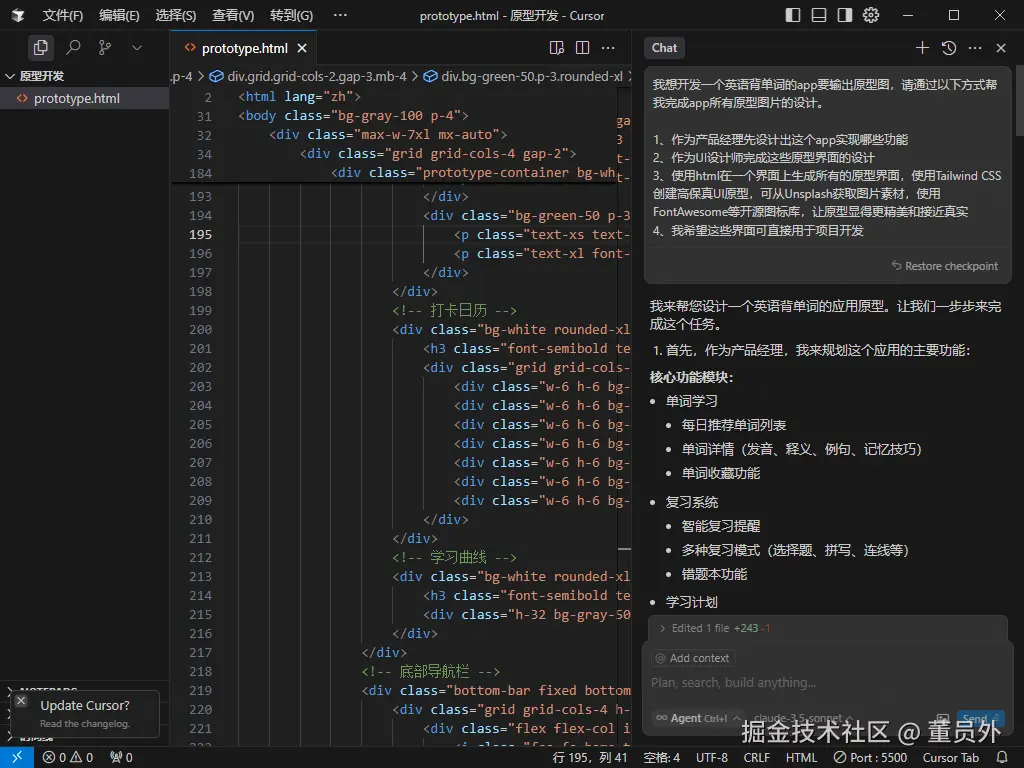This screenshot has width=1024, height=768.
Task: Open the Search magnifier icon
Action: tap(73, 48)
